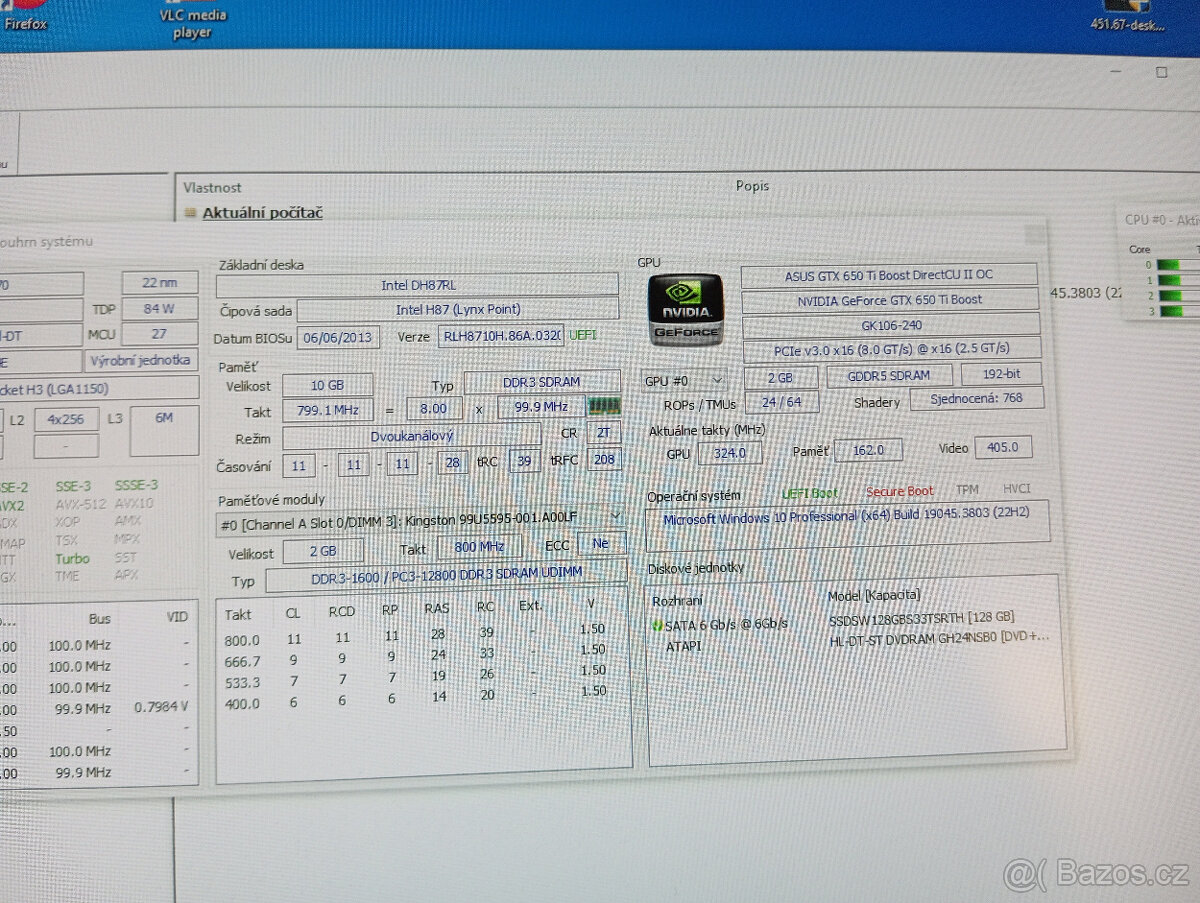Click the Windows 10 Professional OS field
Image resolution: width=1200 pixels, height=903 pixels.
pyautogui.click(x=846, y=519)
